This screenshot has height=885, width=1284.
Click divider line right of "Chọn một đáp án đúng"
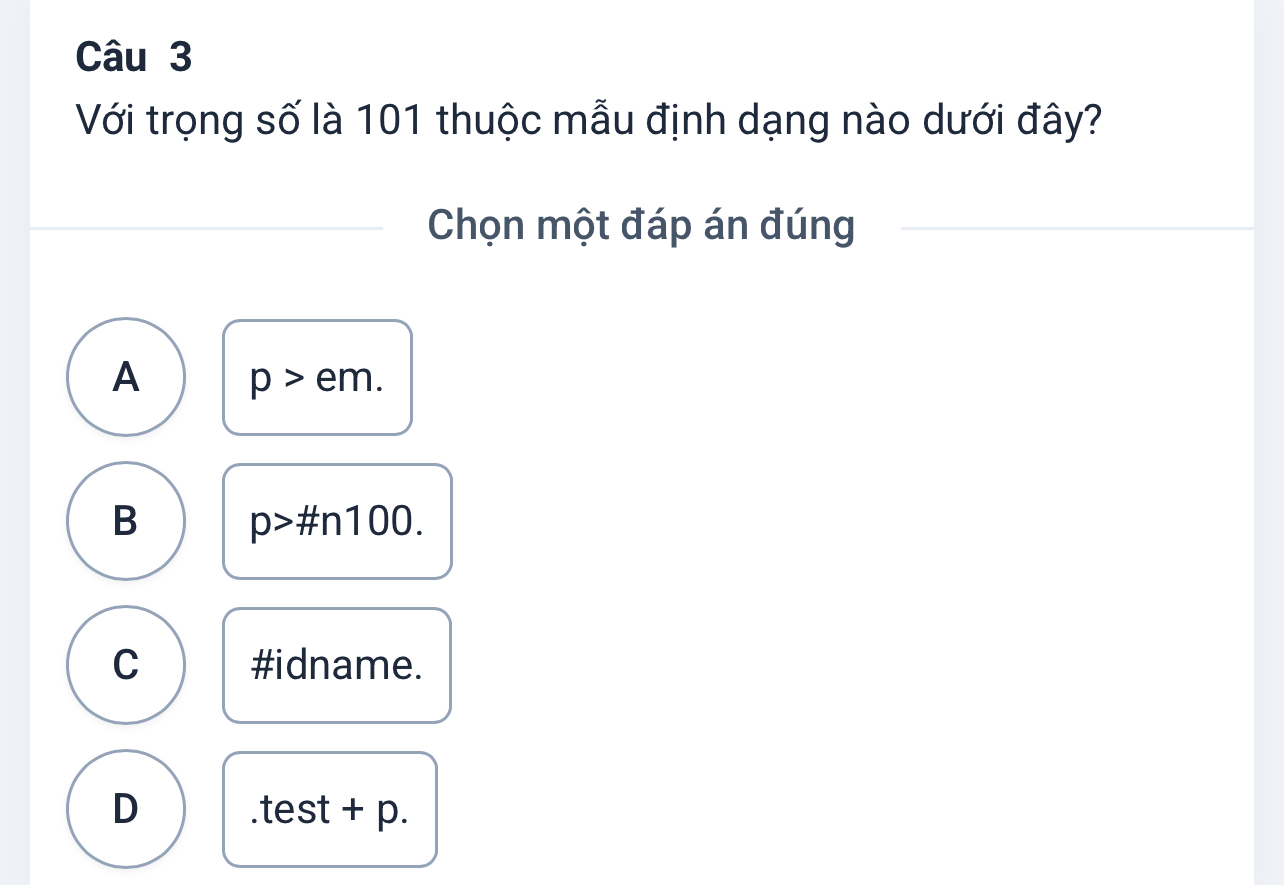pyautogui.click(x=1076, y=229)
